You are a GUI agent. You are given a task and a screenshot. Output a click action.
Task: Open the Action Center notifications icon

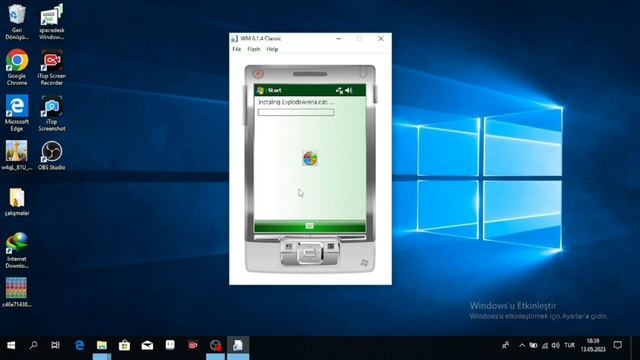coord(618,345)
